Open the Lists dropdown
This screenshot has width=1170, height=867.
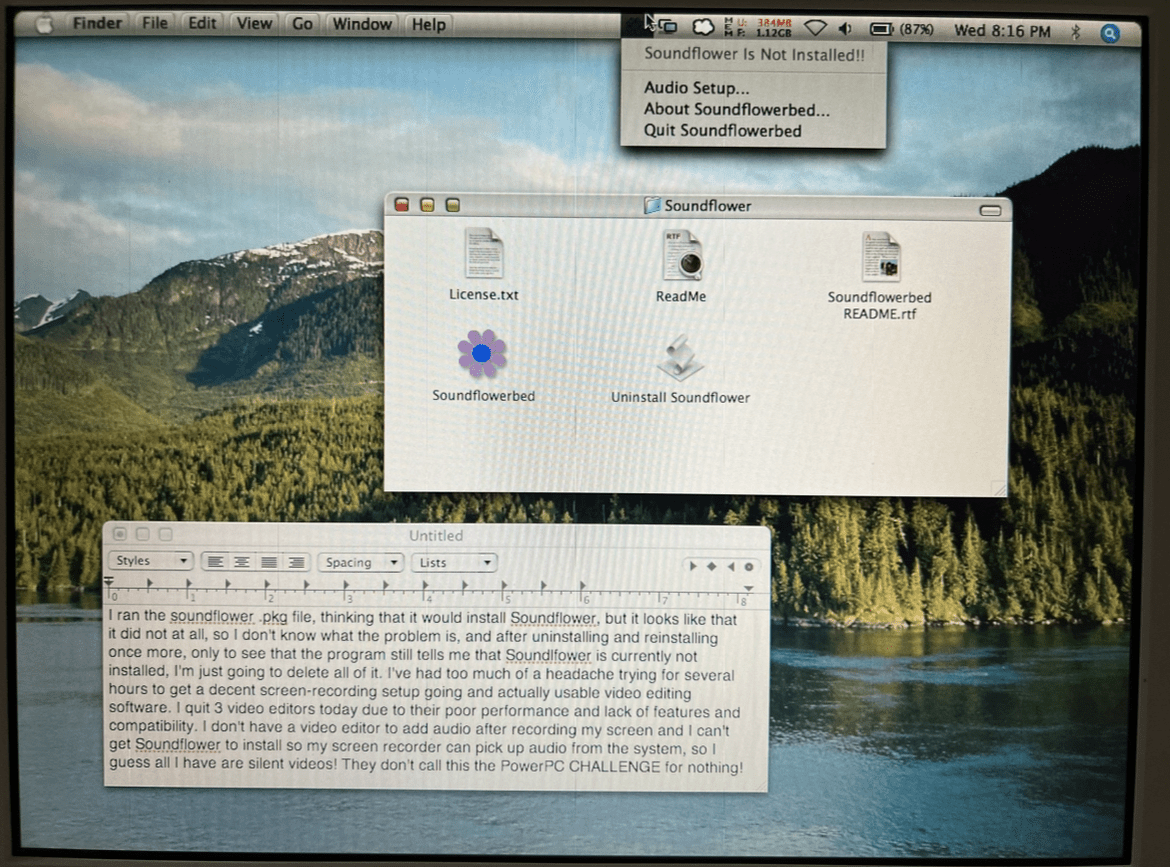click(x=454, y=563)
